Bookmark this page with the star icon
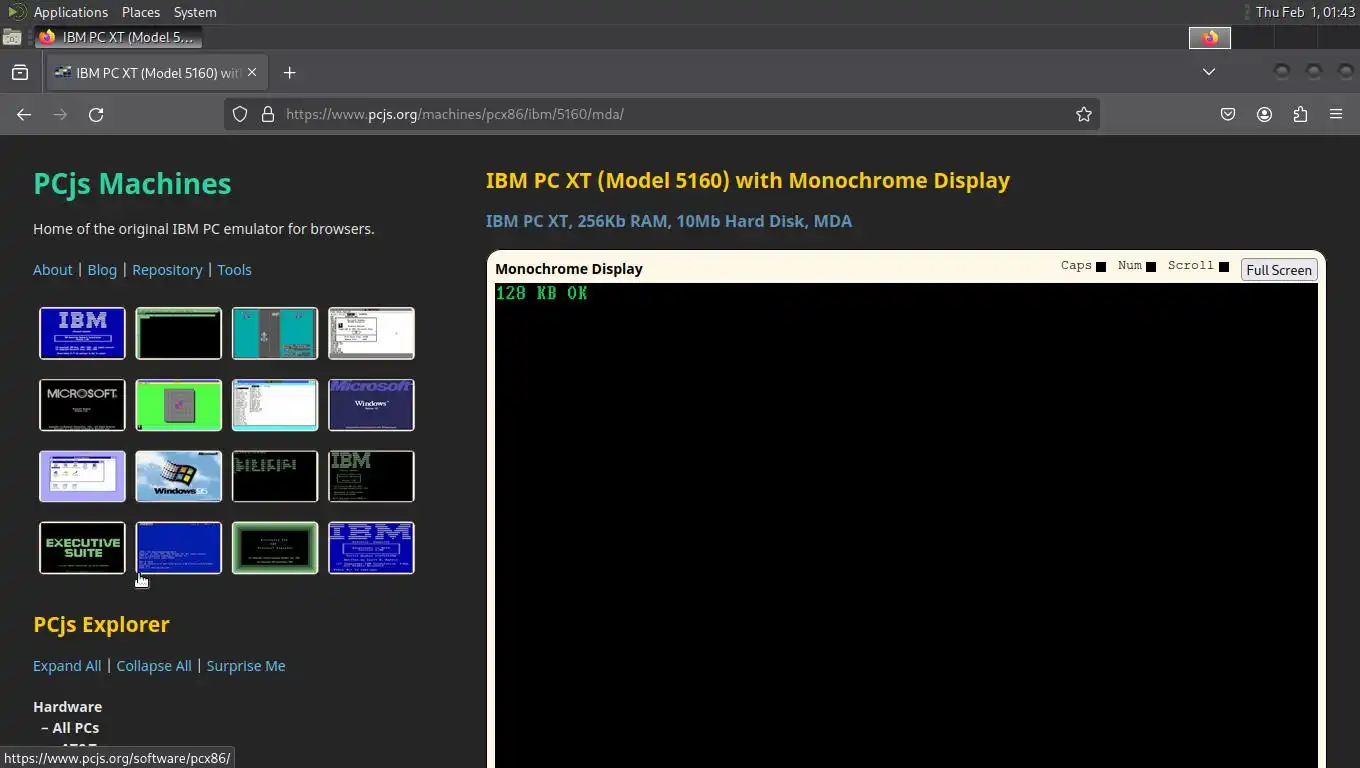Screen dimensions: 1360x768 click(1083, 114)
